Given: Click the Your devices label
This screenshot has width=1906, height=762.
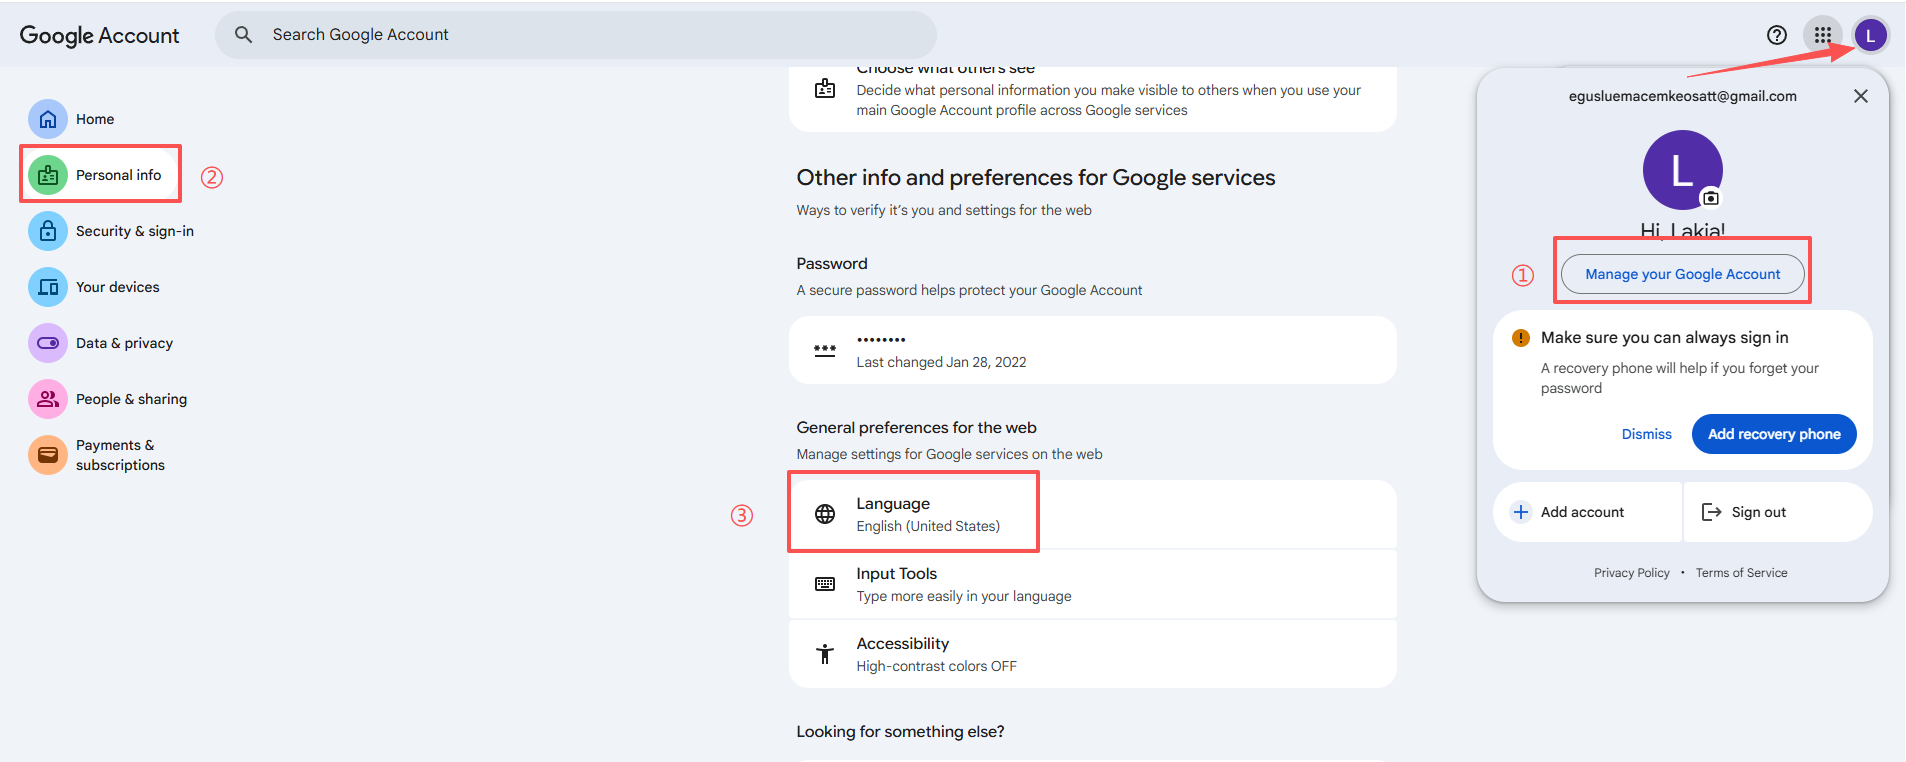Looking at the screenshot, I should [118, 287].
